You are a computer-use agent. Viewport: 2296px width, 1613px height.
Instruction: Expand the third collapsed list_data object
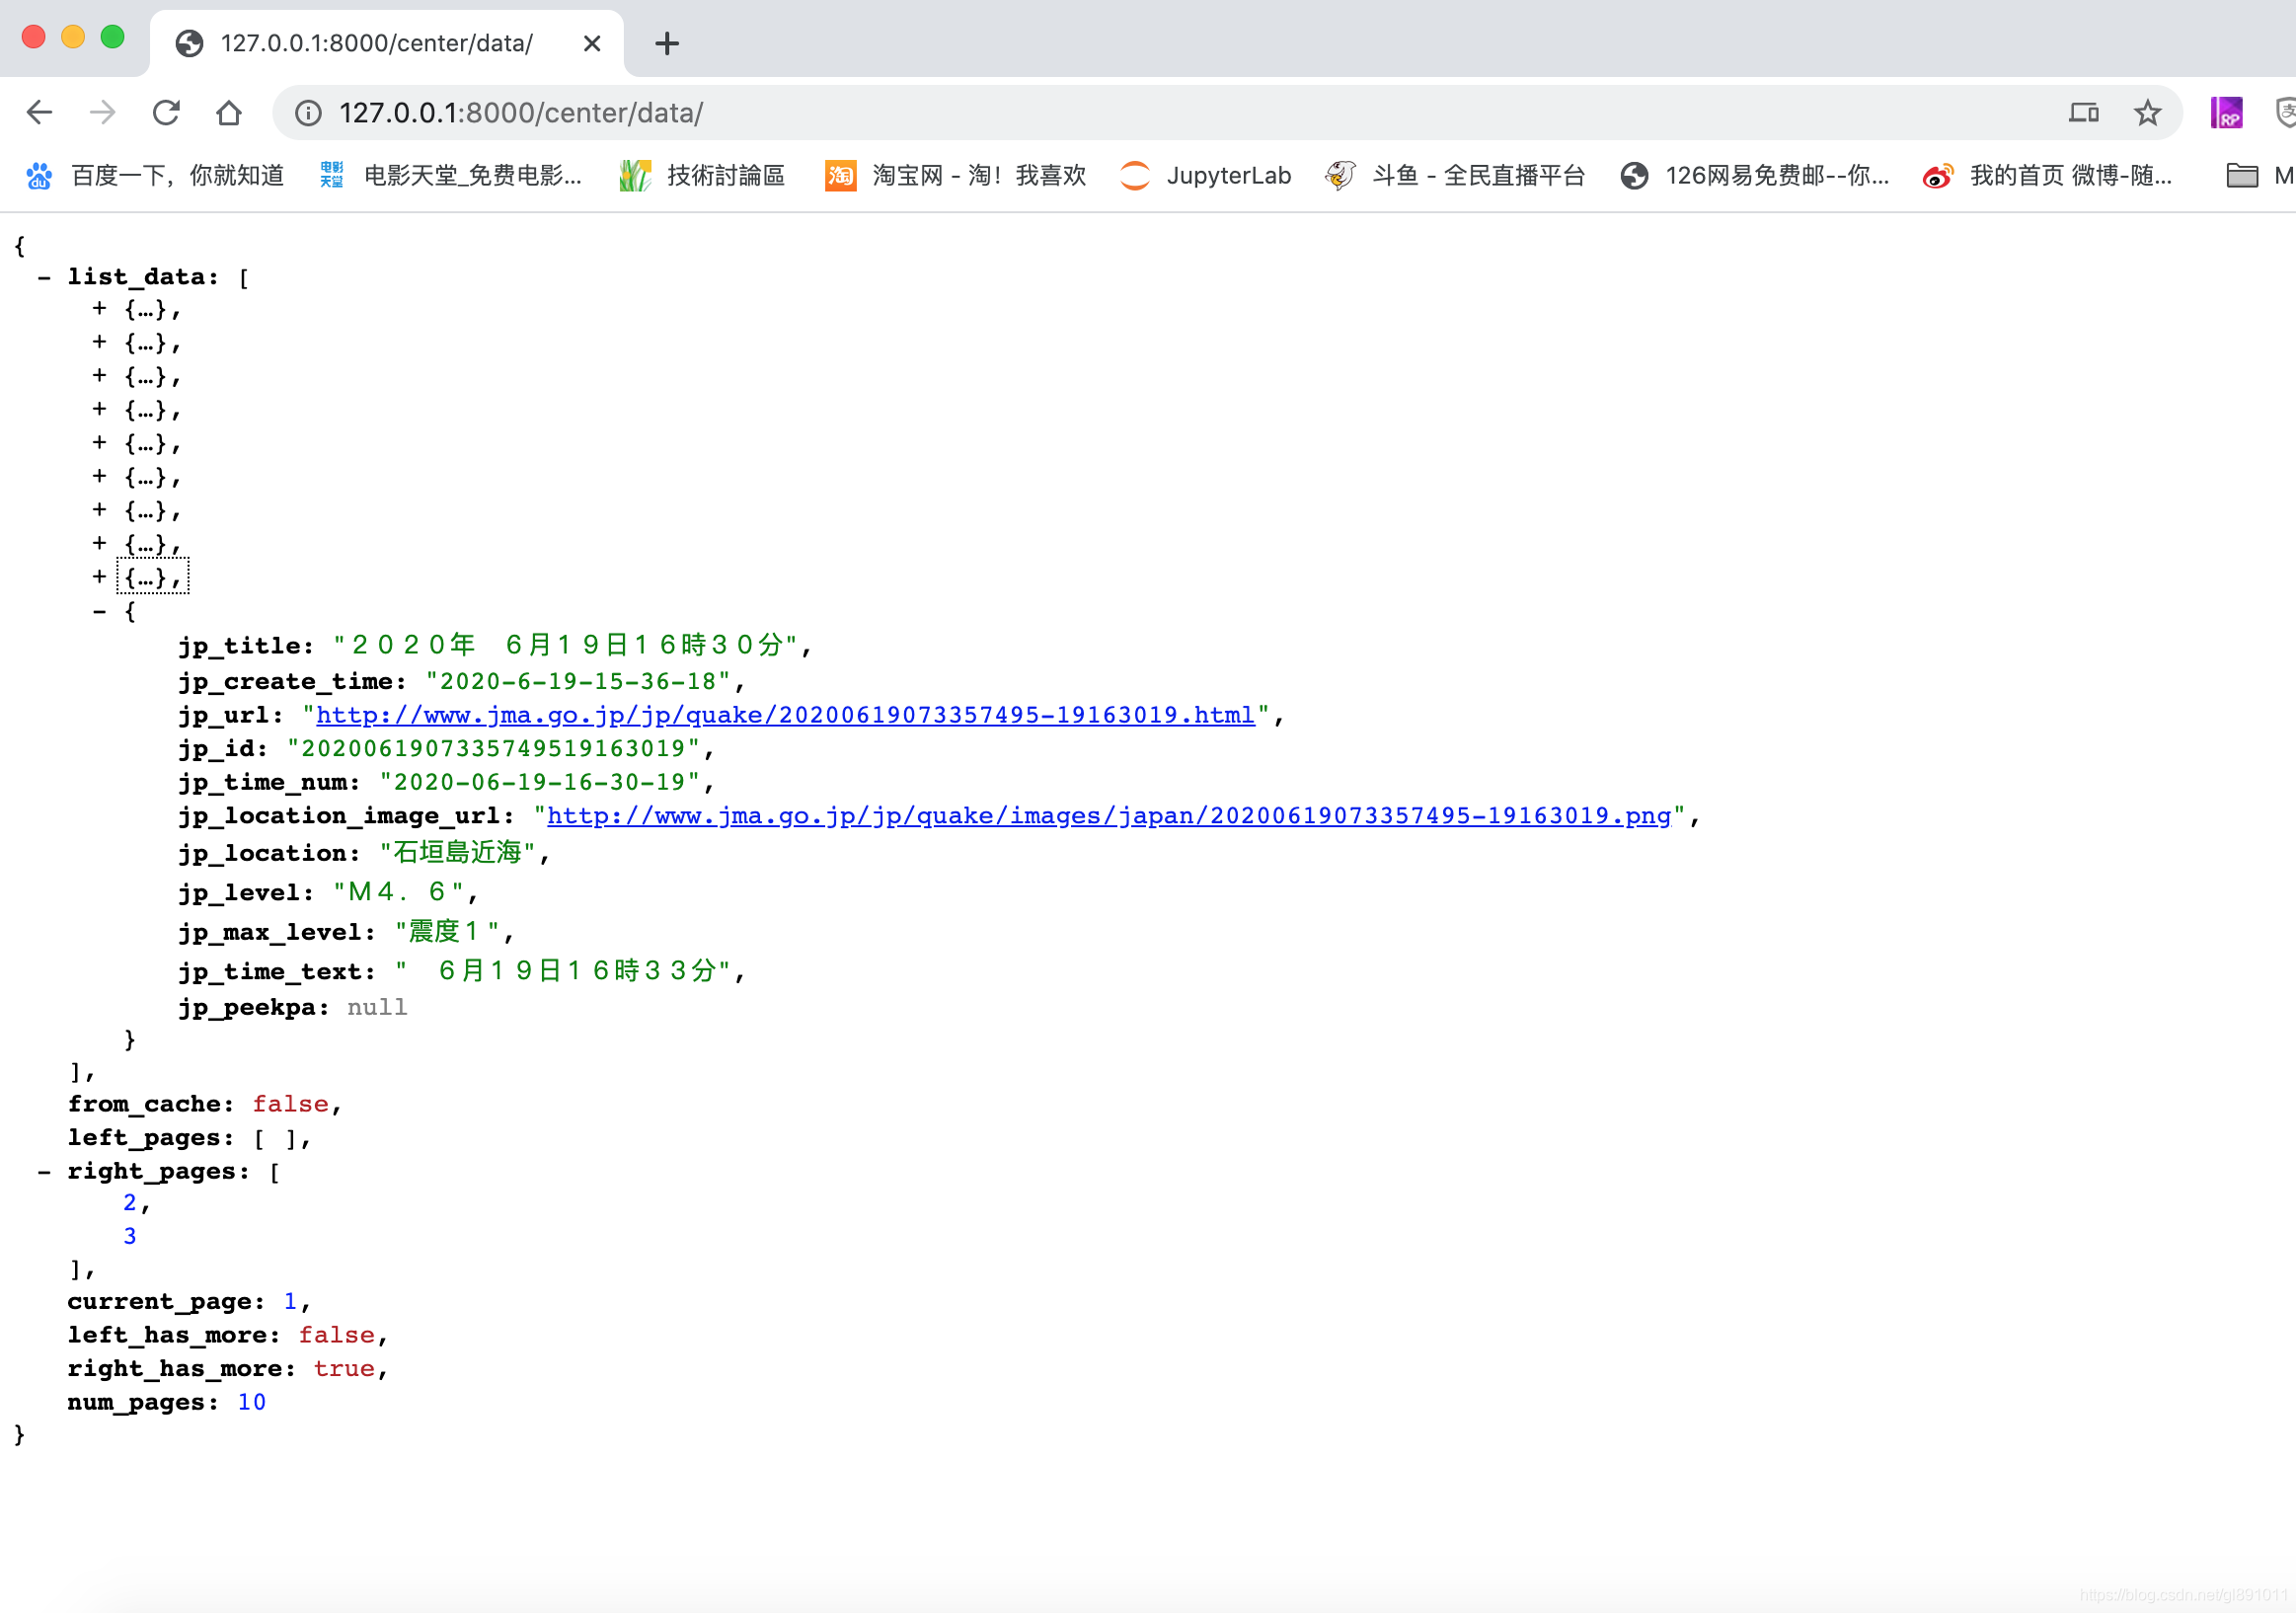[99, 377]
